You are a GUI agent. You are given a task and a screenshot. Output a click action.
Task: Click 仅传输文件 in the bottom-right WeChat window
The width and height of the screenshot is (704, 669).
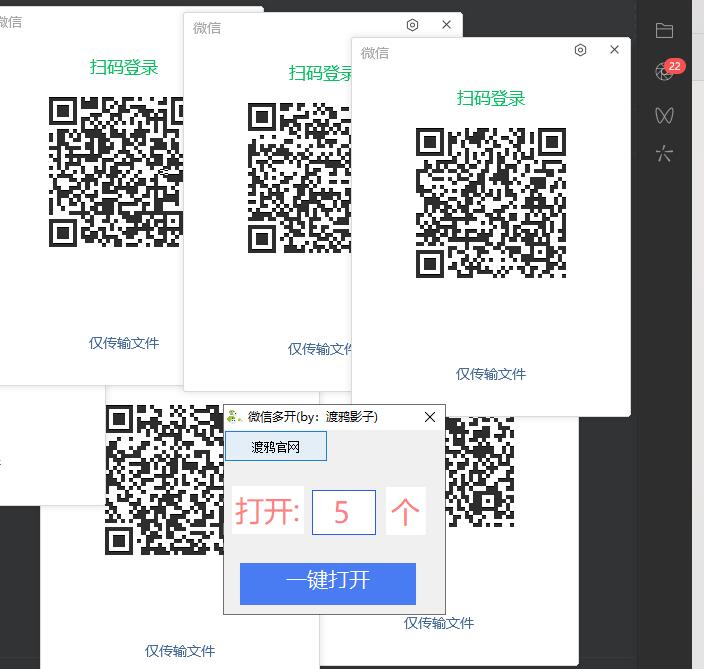pos(439,623)
